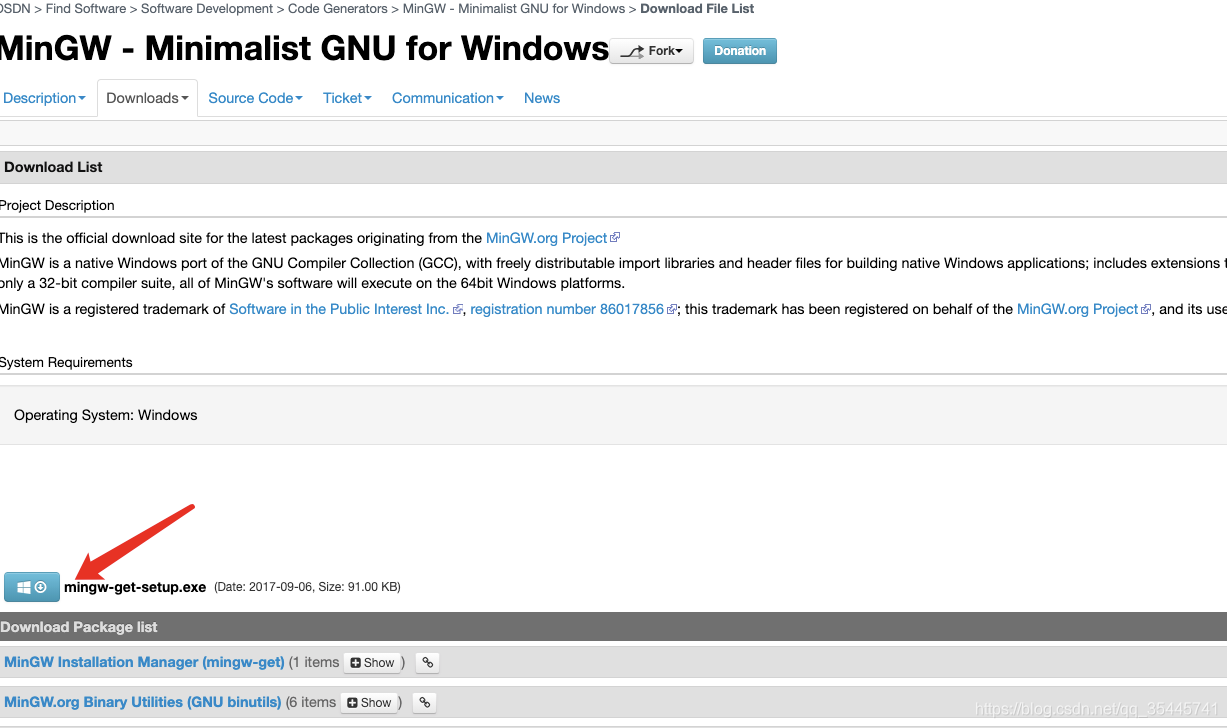
Task: Click the Download List heading
Action: click(53, 167)
